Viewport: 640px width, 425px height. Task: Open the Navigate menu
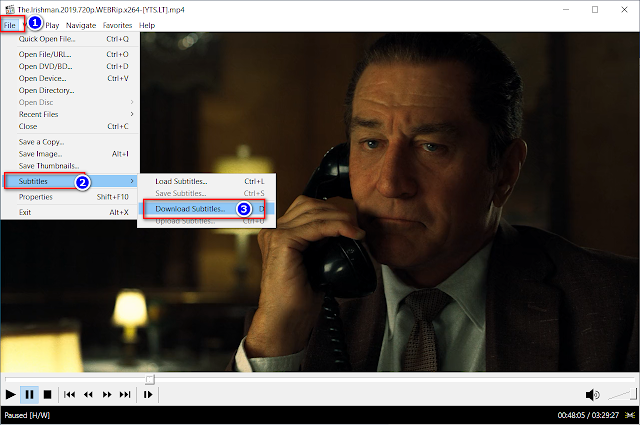point(81,25)
